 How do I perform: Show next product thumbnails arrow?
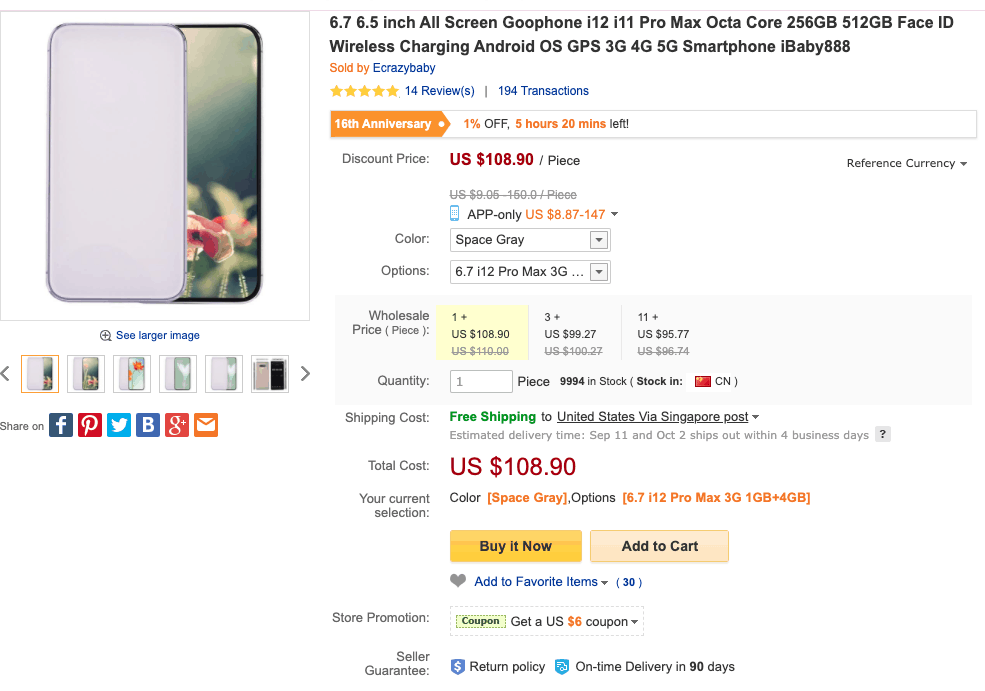pos(305,374)
